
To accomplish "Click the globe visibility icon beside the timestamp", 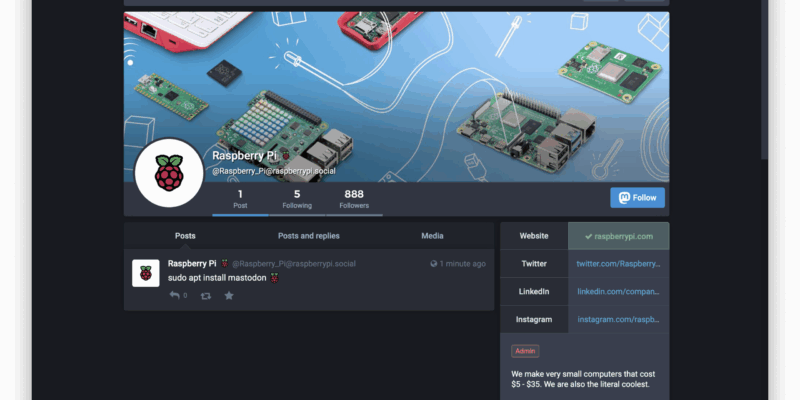I will click(433, 264).
